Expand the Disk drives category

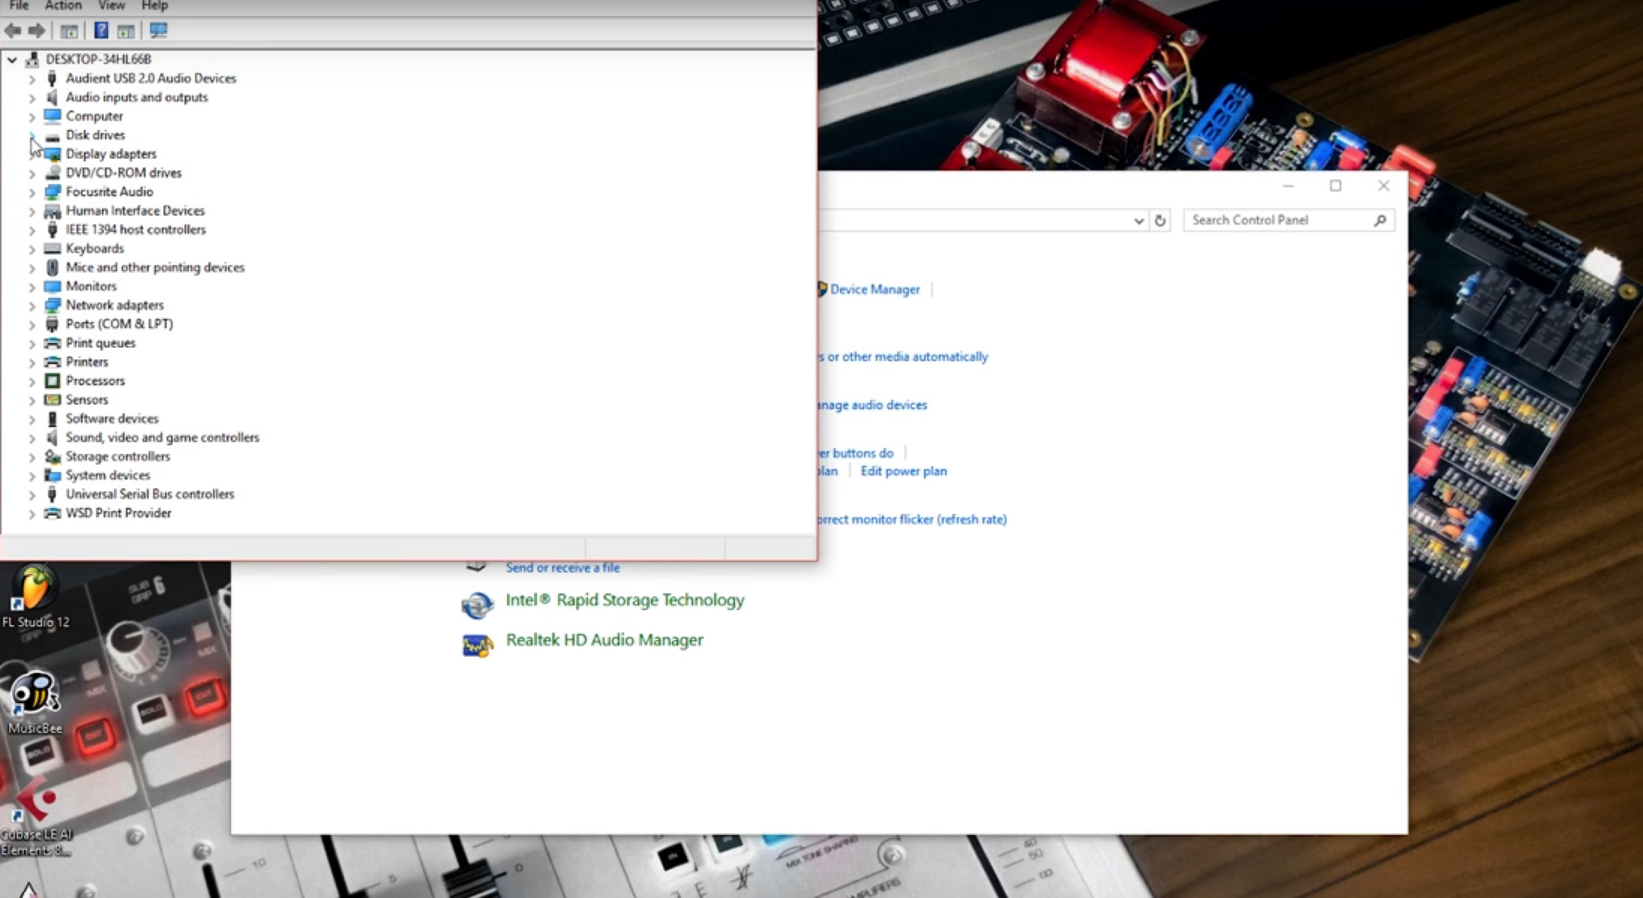(x=31, y=135)
